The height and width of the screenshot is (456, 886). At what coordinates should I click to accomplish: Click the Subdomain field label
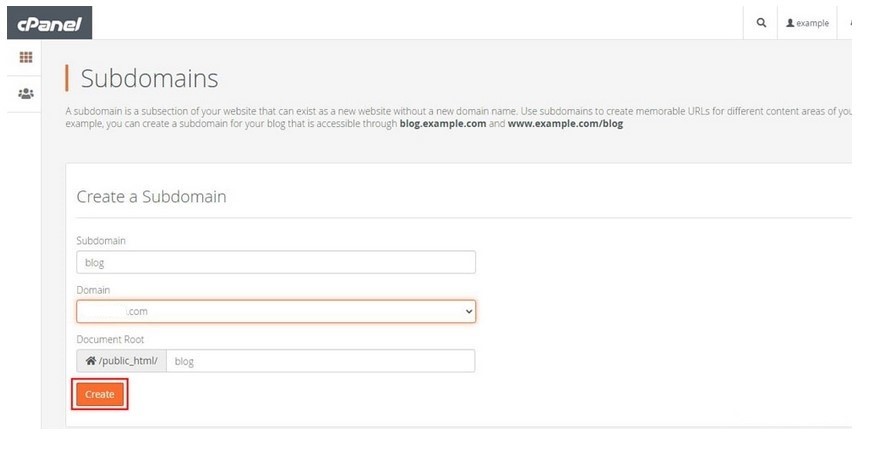[x=101, y=240]
